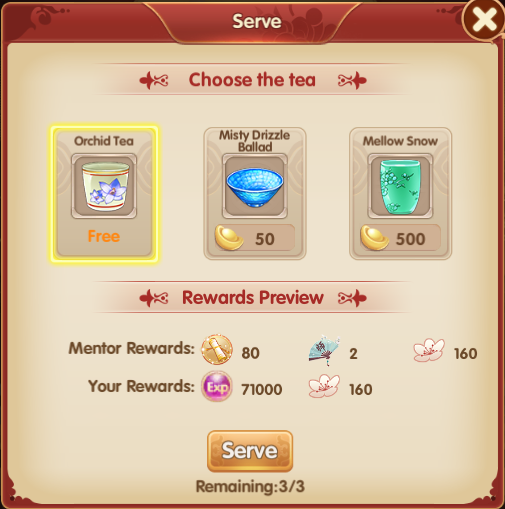The height and width of the screenshot is (509, 505).
Task: Select the blue Misty Drizzle Ballad bowl
Action: click(255, 186)
